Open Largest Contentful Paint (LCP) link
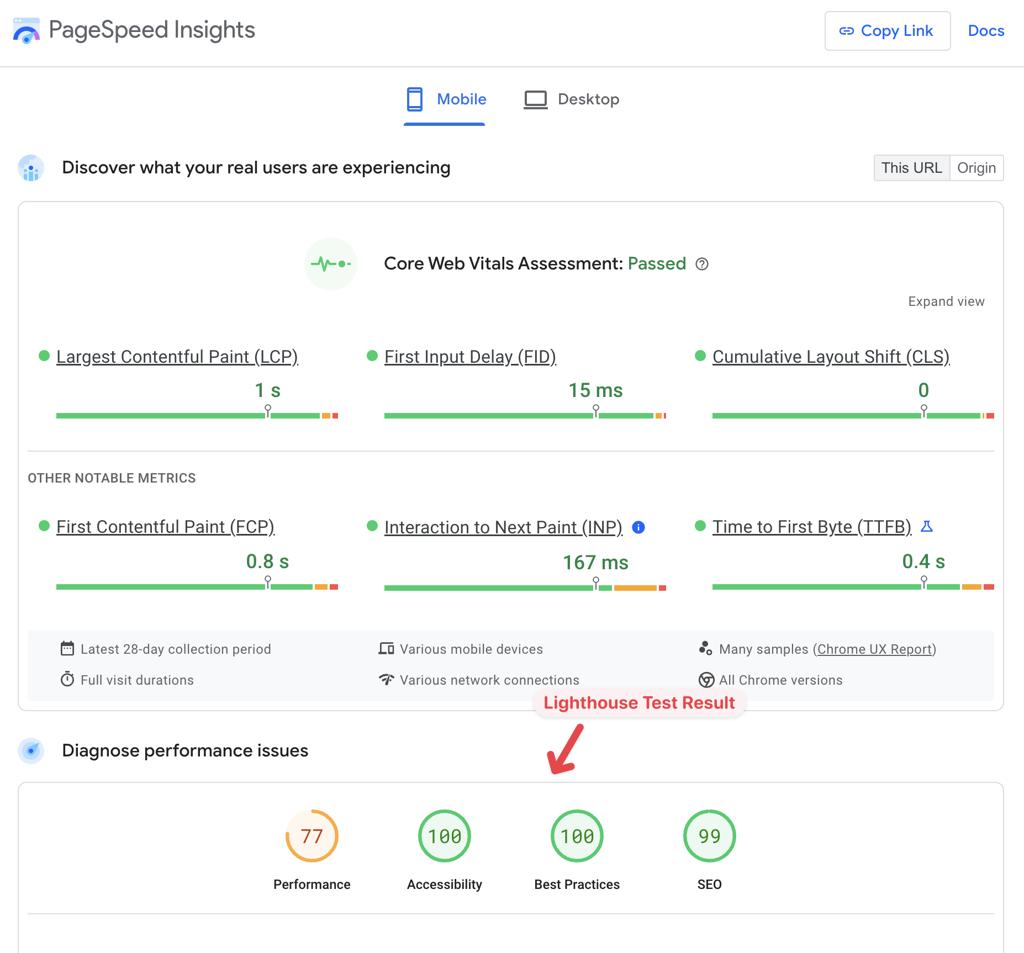The width and height of the screenshot is (1024, 953). click(177, 357)
